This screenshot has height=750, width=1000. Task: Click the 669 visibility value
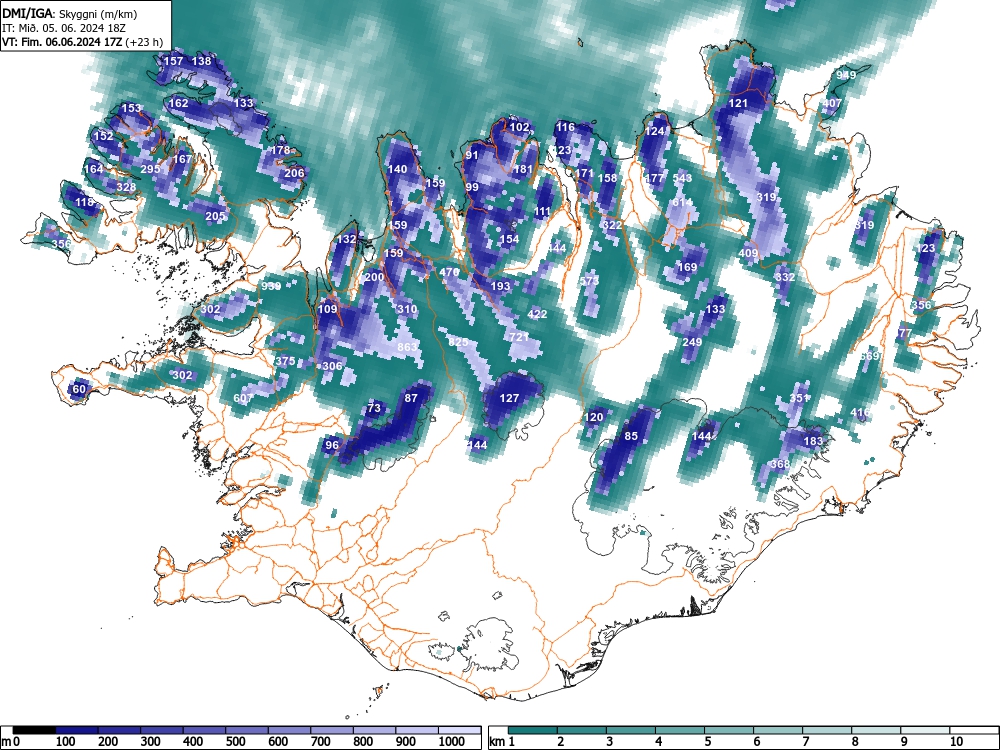pos(870,356)
